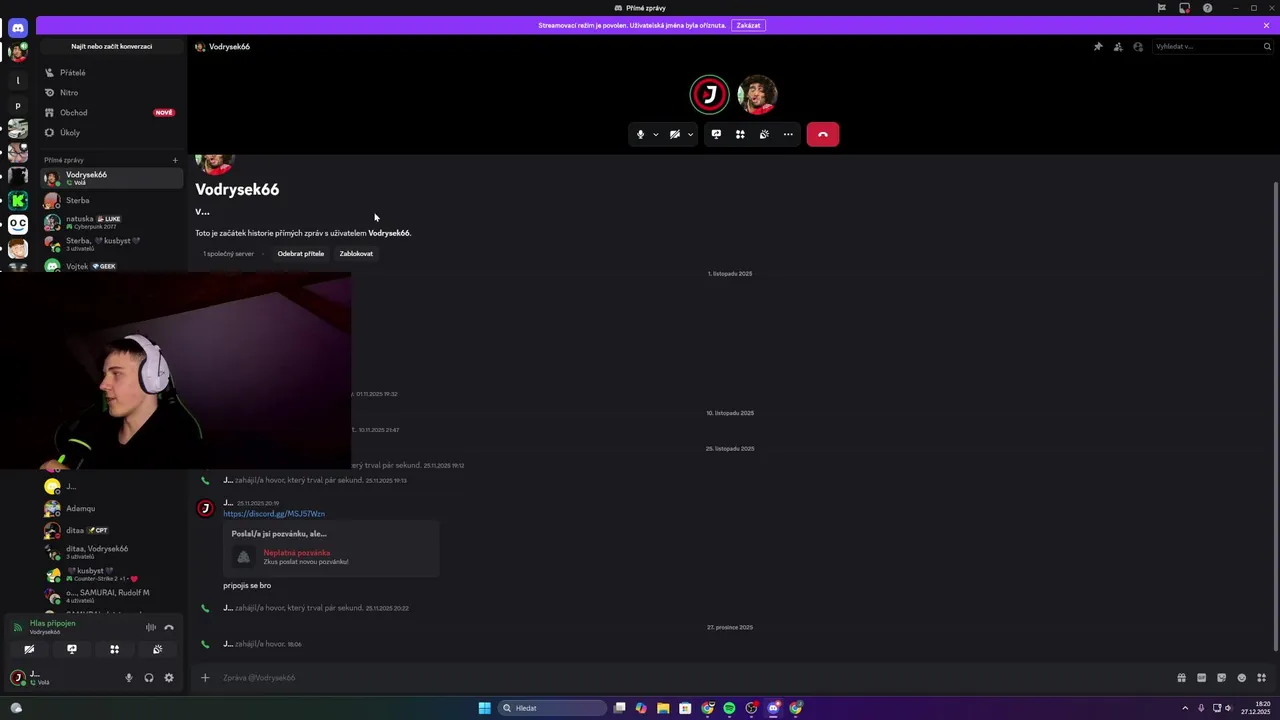Disconnect via voice panel hang-up icon
1280x720 pixels.
[x=169, y=627]
